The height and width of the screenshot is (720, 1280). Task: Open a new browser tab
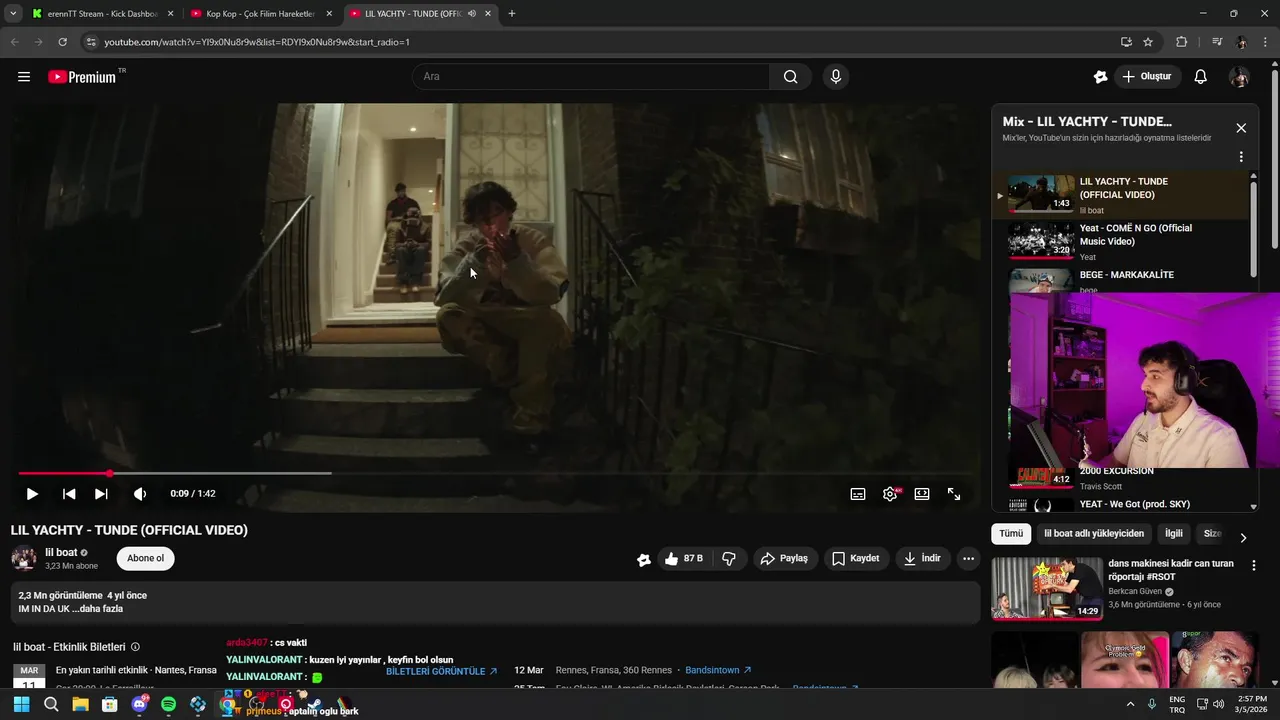pyautogui.click(x=512, y=14)
